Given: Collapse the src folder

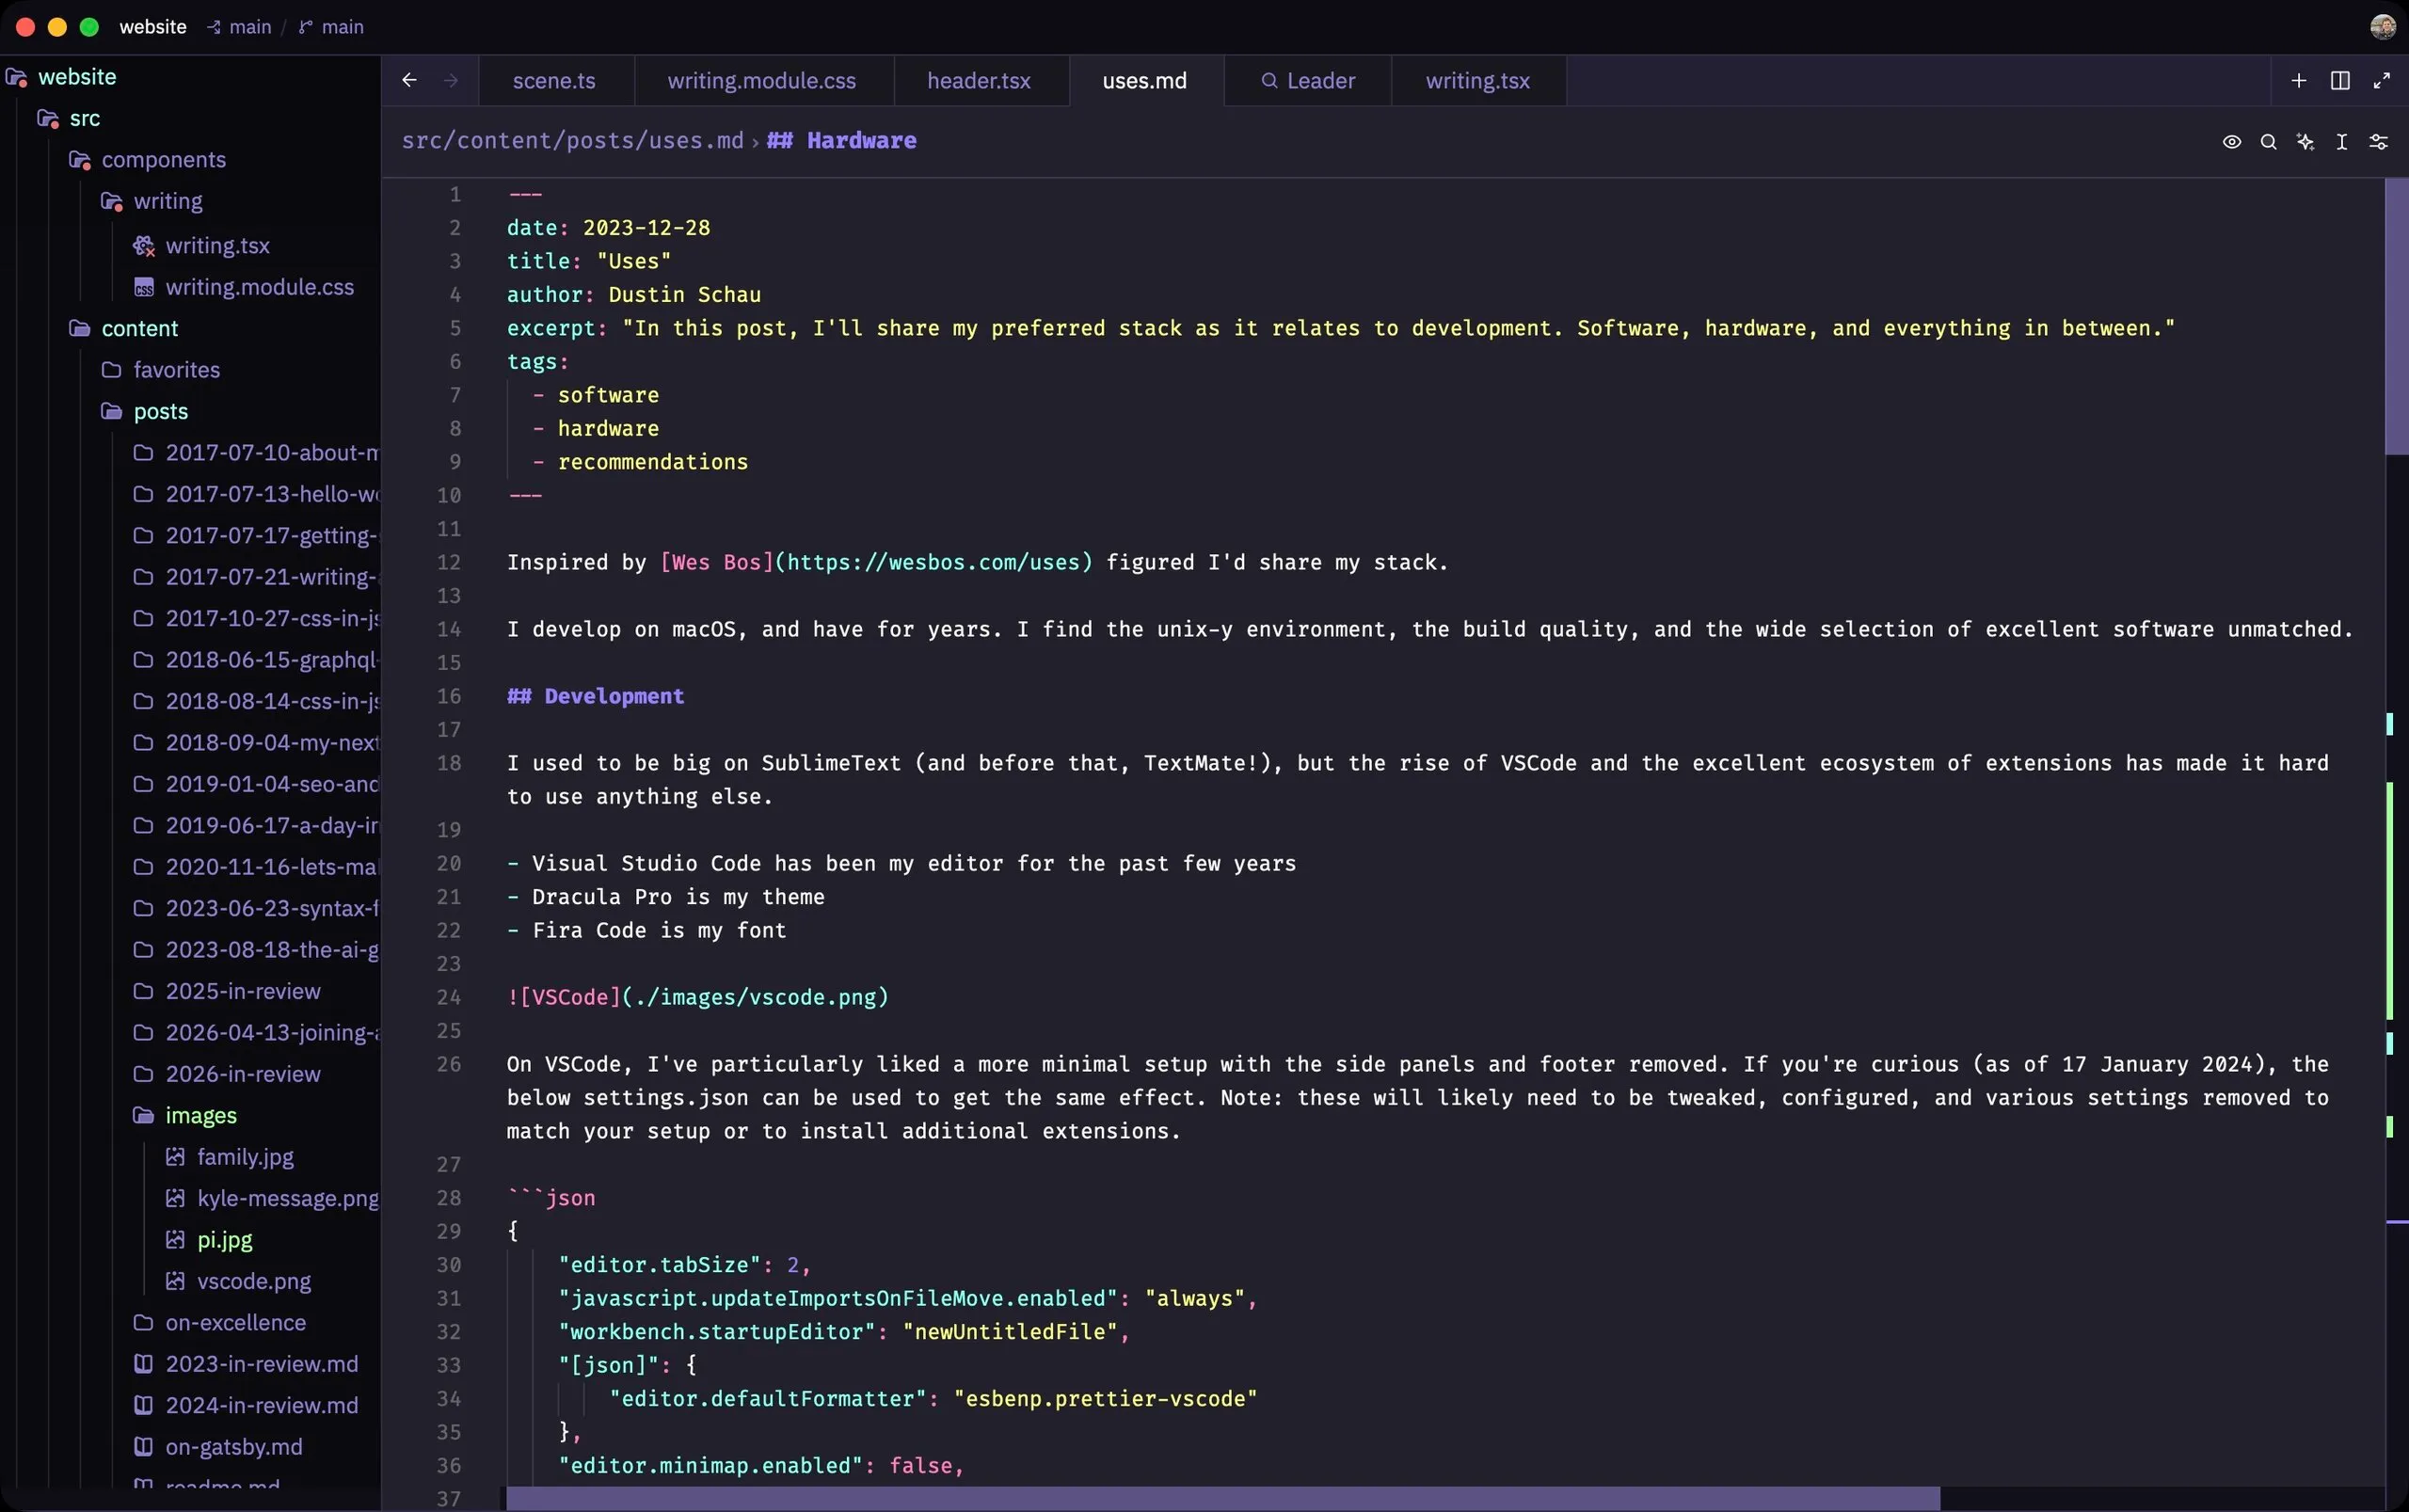Looking at the screenshot, I should [69, 119].
